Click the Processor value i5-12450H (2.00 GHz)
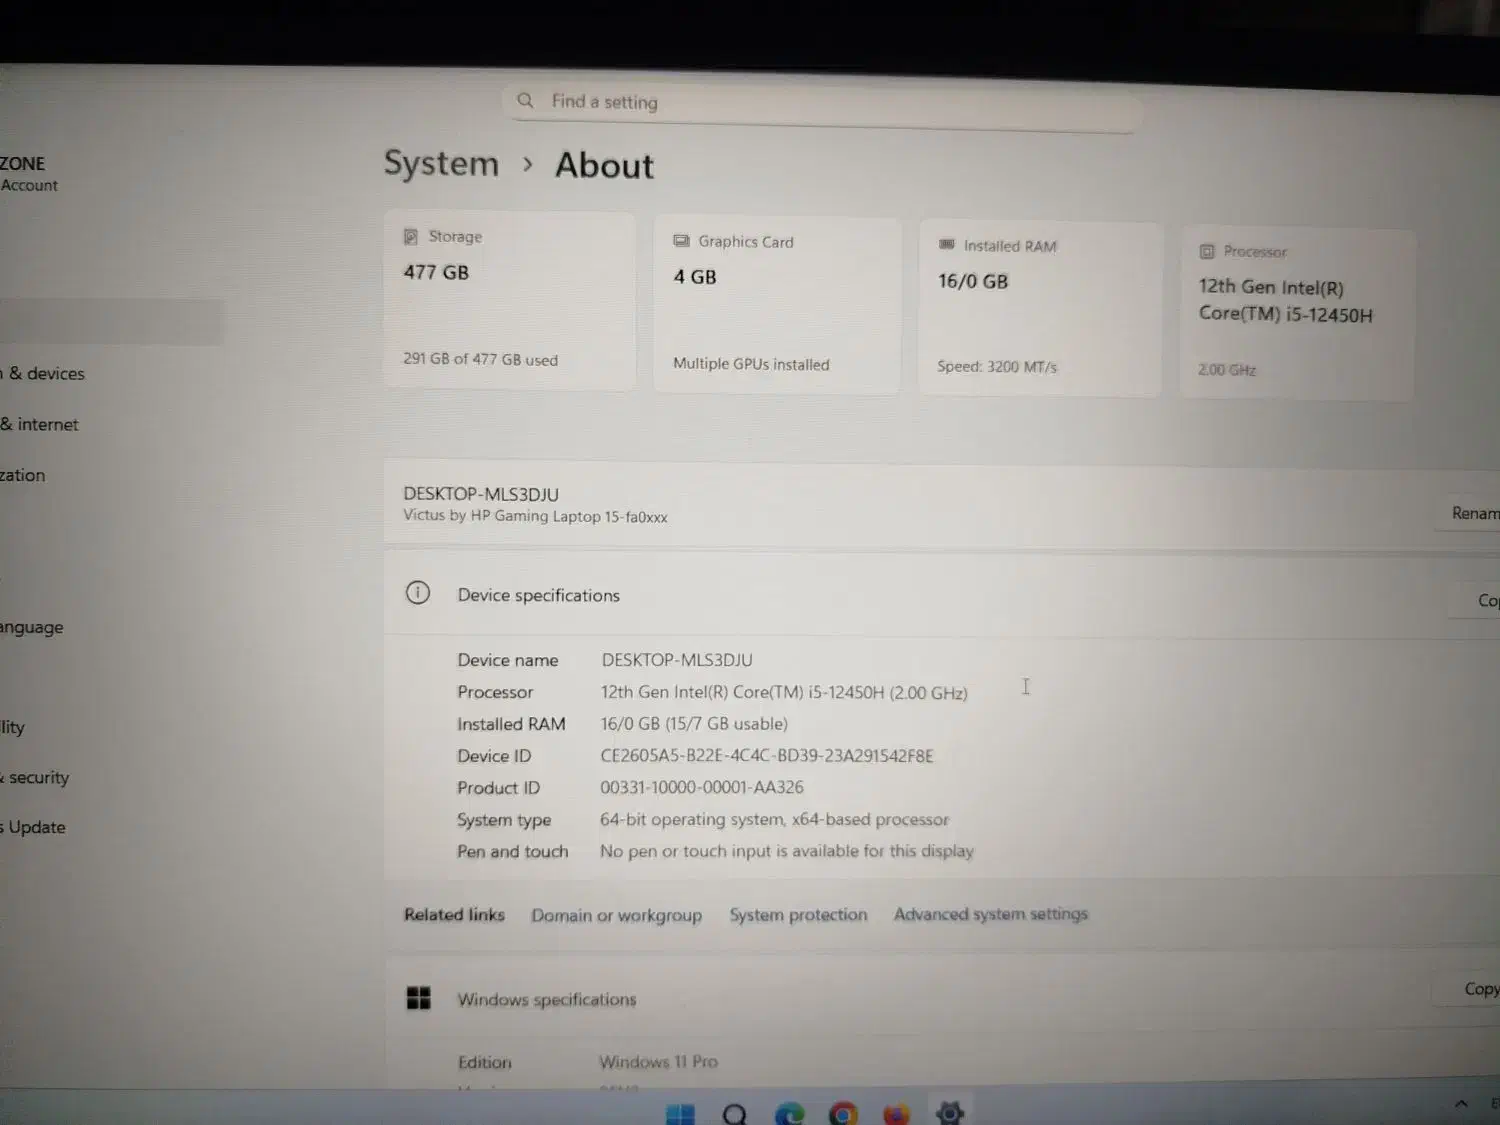 coord(784,692)
